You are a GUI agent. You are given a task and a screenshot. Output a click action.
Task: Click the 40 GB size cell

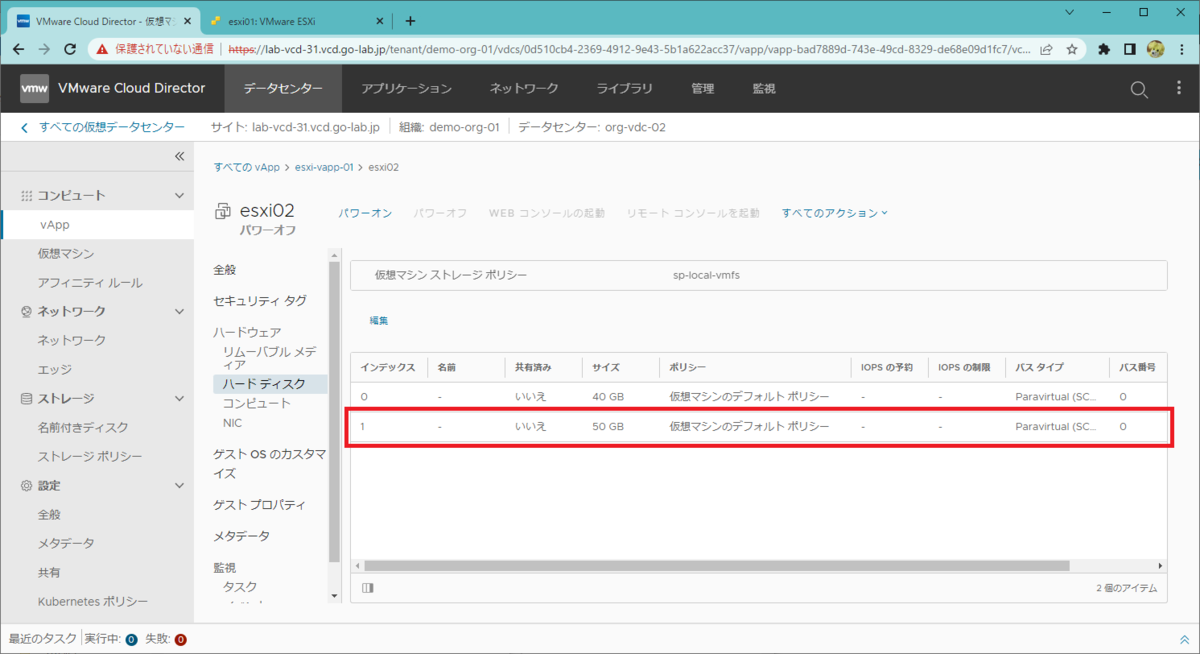click(608, 397)
